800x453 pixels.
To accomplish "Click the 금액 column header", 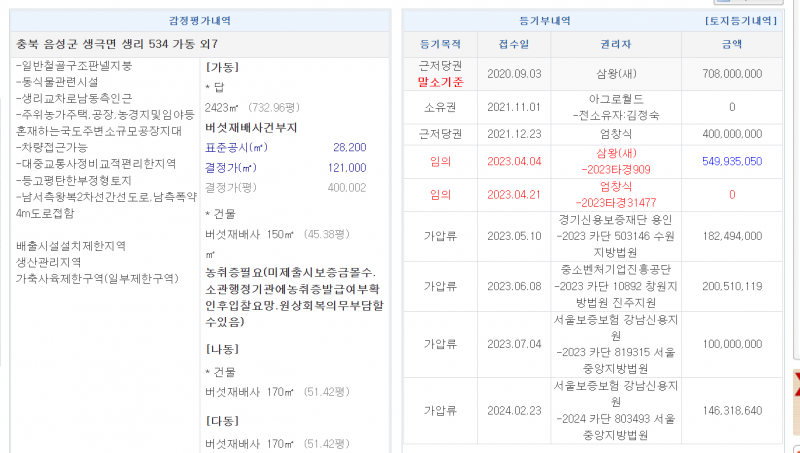I will click(732, 44).
